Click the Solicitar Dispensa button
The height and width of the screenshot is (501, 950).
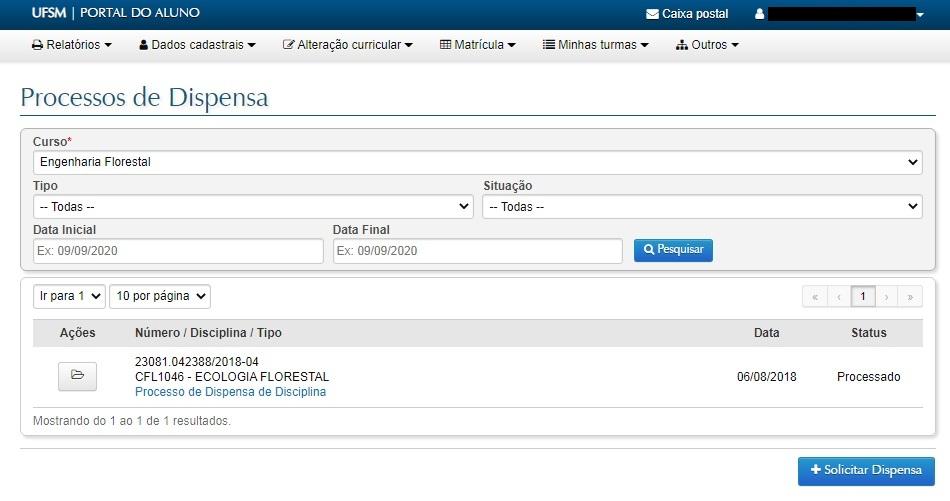pyautogui.click(x=866, y=470)
